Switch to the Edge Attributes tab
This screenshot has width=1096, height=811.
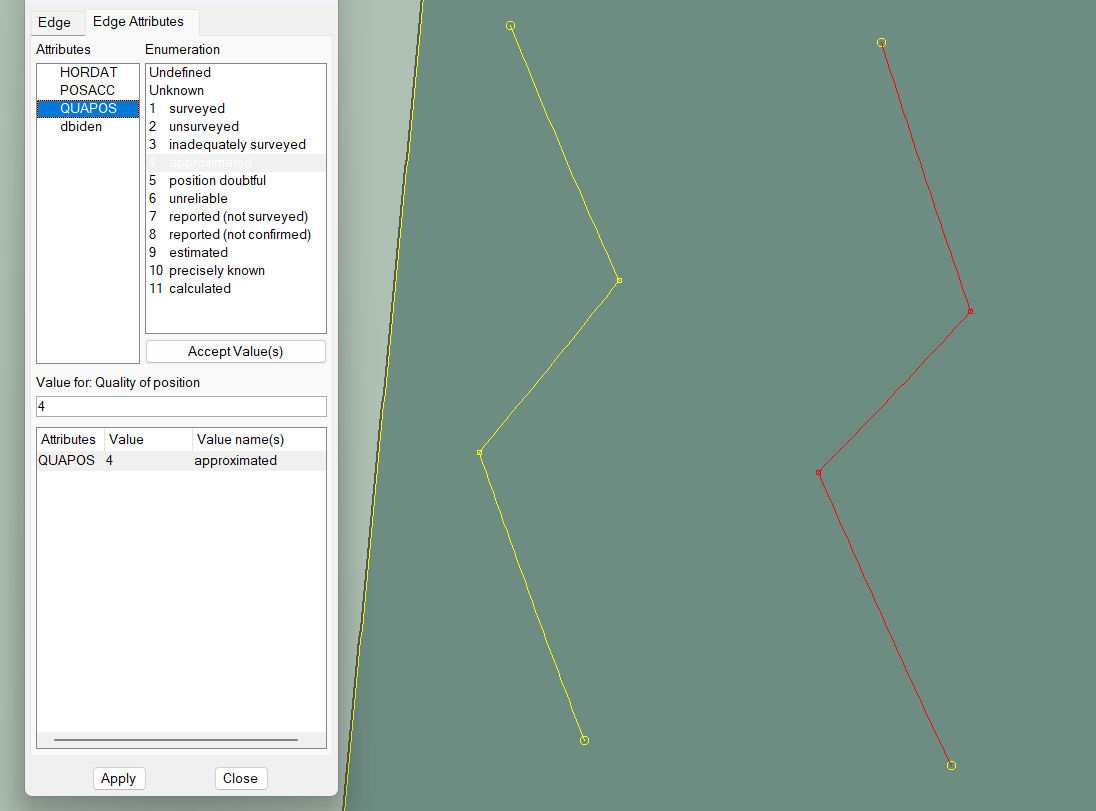pos(141,21)
